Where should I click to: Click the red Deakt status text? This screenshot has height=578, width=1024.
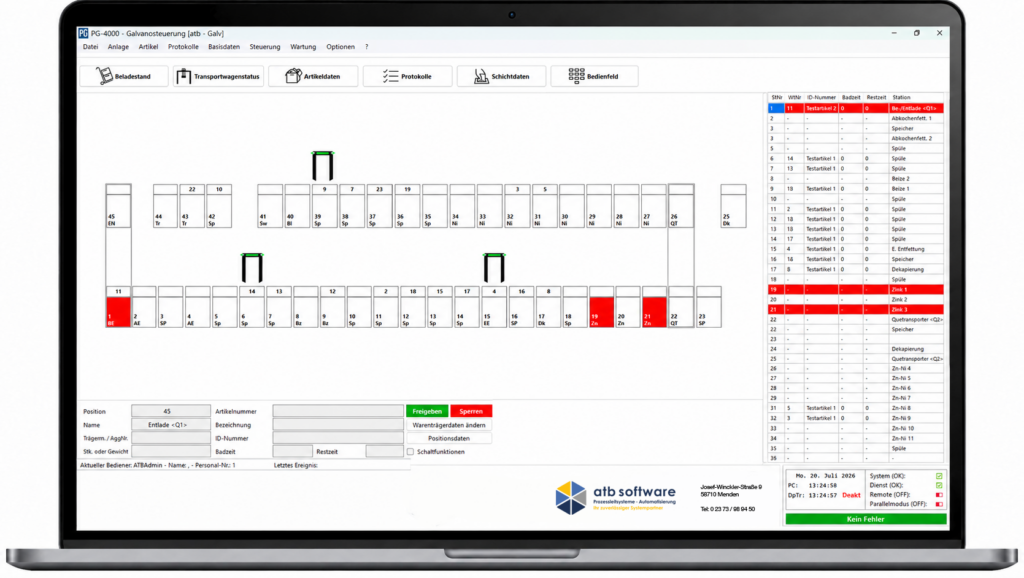851,495
